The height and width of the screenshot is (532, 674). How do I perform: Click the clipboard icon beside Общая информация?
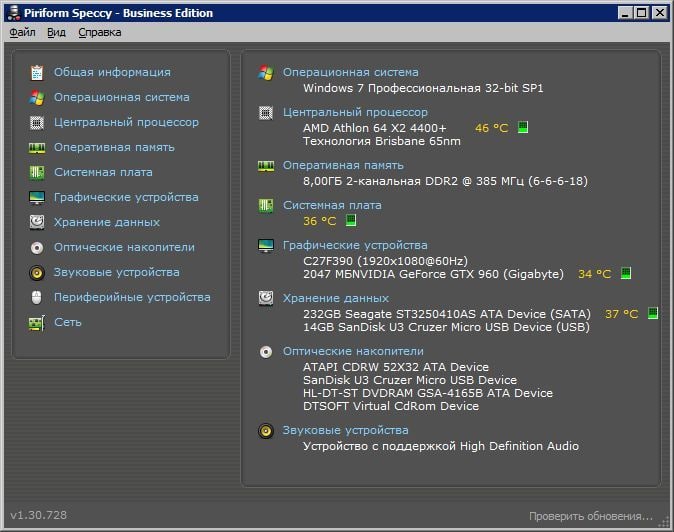click(x=37, y=73)
